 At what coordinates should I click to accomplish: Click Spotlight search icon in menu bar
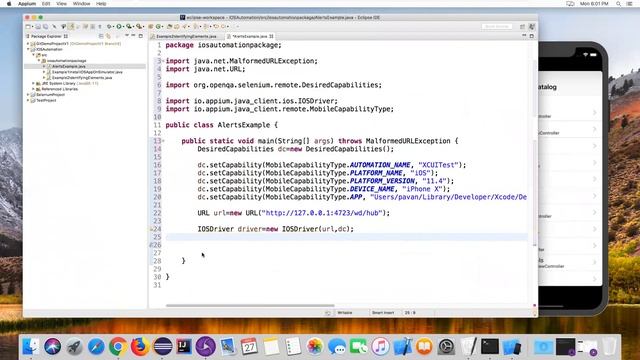[618, 4]
